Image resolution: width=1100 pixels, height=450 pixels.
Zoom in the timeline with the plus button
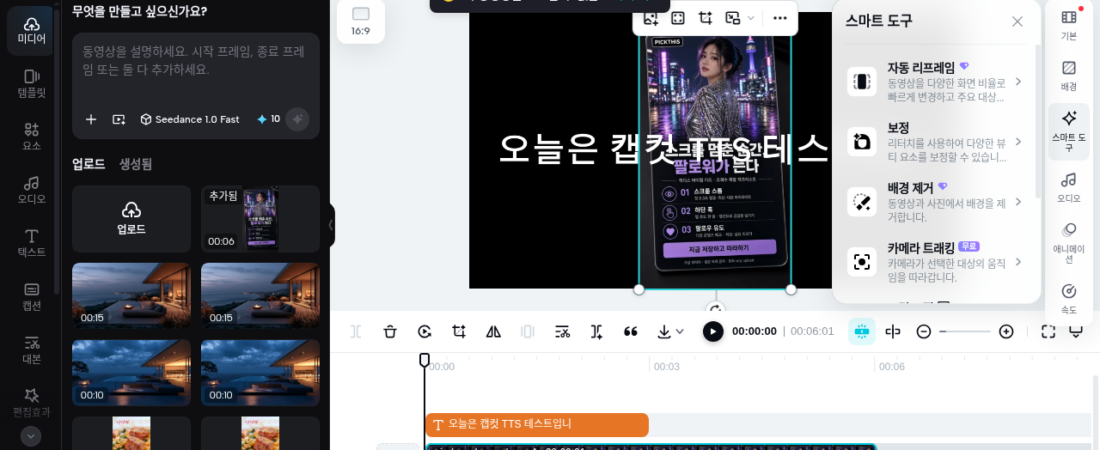[1006, 331]
